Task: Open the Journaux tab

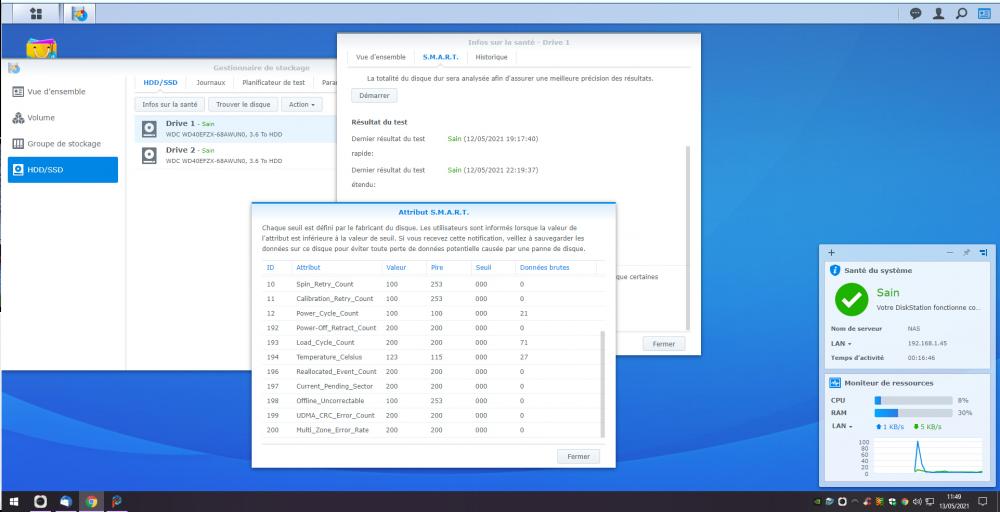Action: (210, 83)
